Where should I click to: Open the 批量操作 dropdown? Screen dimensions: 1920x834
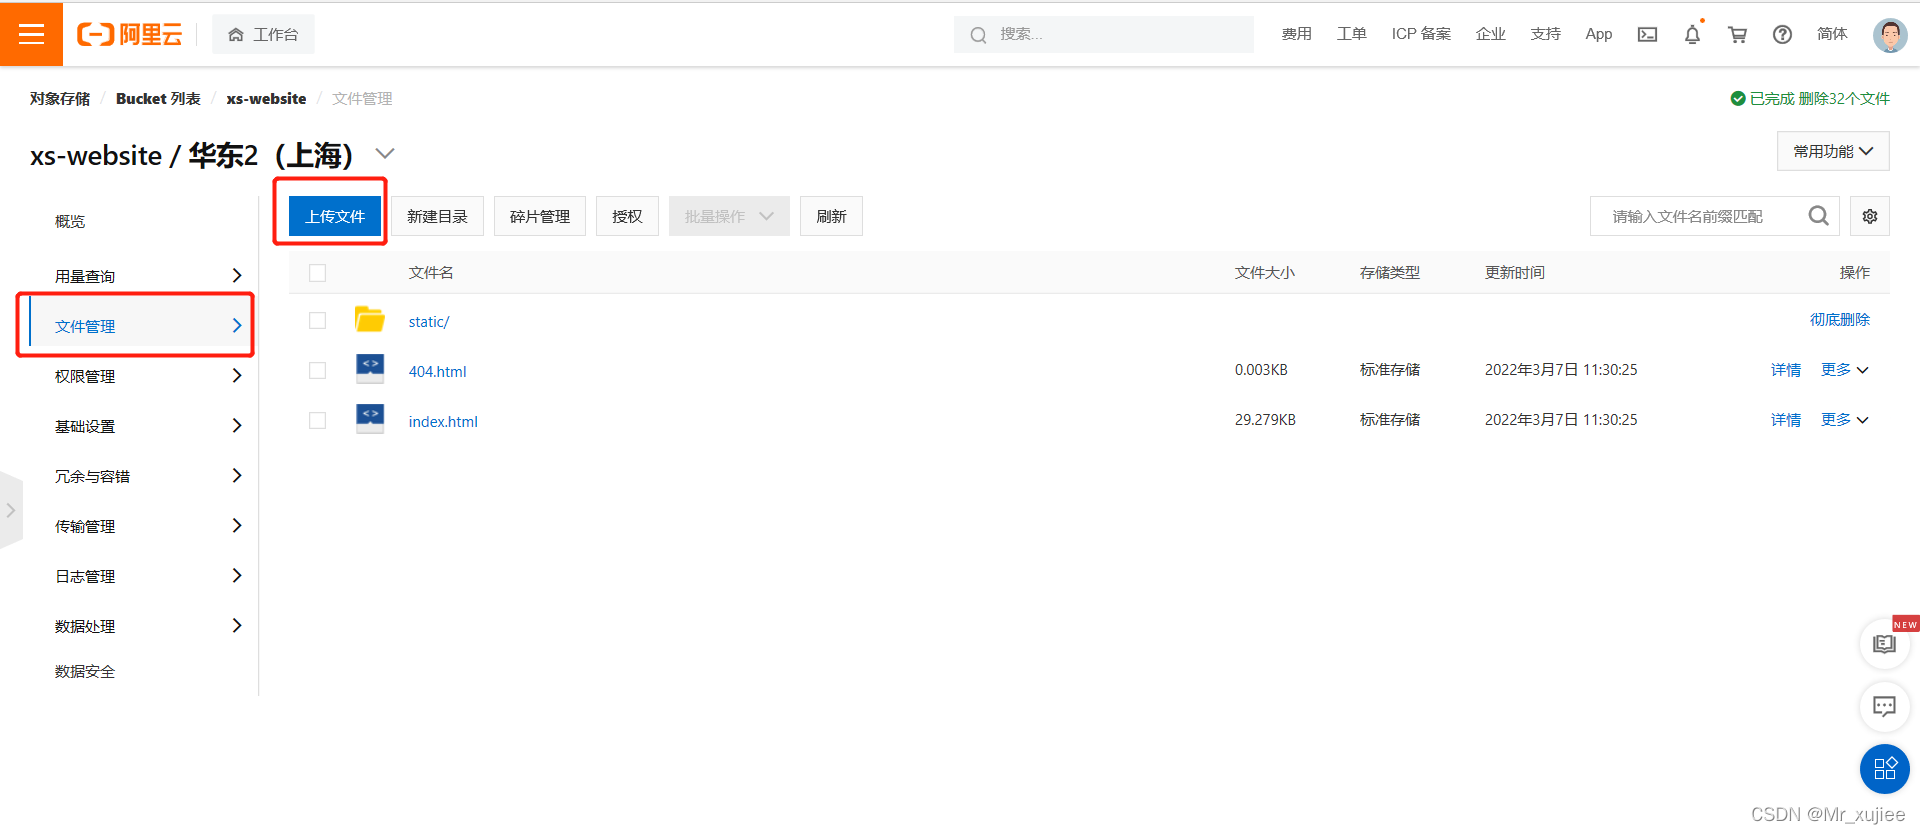click(x=729, y=216)
